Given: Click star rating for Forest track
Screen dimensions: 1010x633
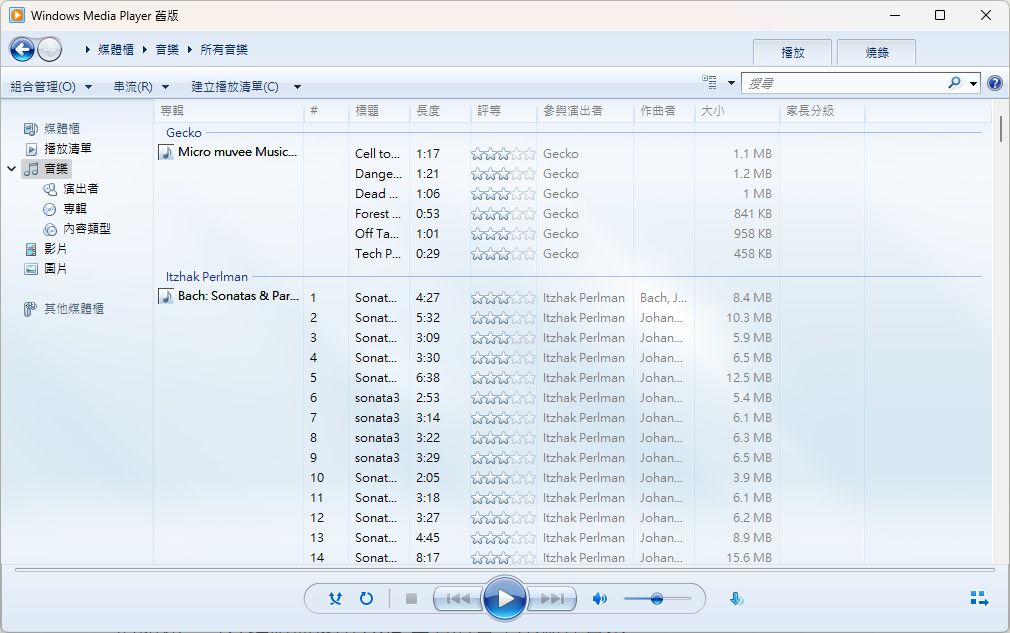Looking at the screenshot, I should coord(503,214).
